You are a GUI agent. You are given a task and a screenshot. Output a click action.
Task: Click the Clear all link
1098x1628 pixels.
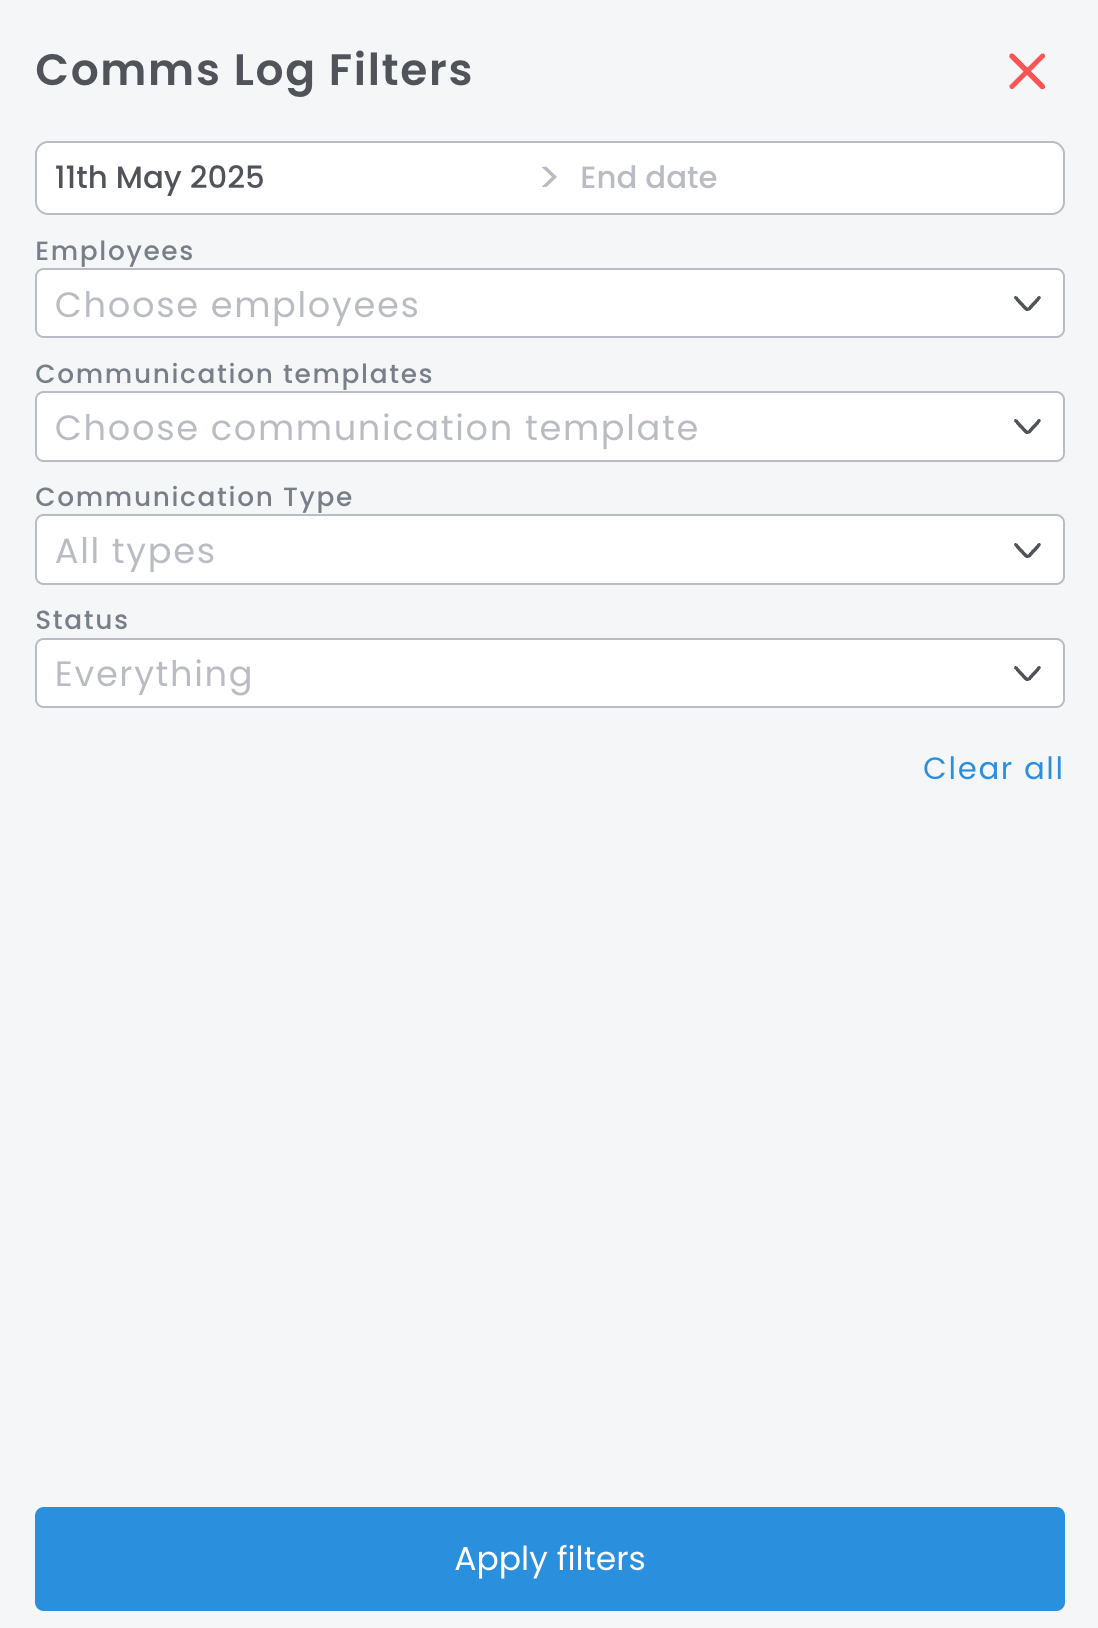[x=992, y=768]
